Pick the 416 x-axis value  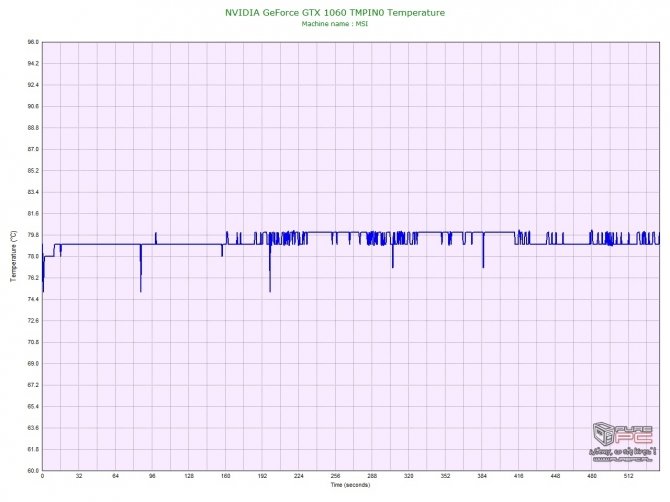(519, 476)
